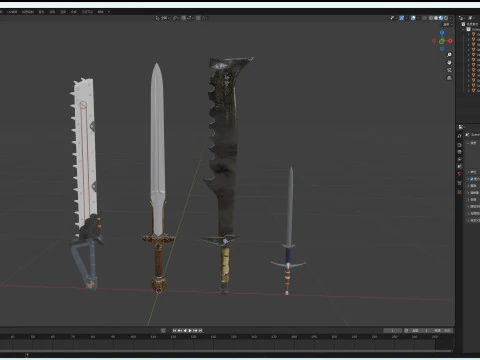Jump to timeline end frame
Screen dimensions: 480x360
[x=200, y=330]
